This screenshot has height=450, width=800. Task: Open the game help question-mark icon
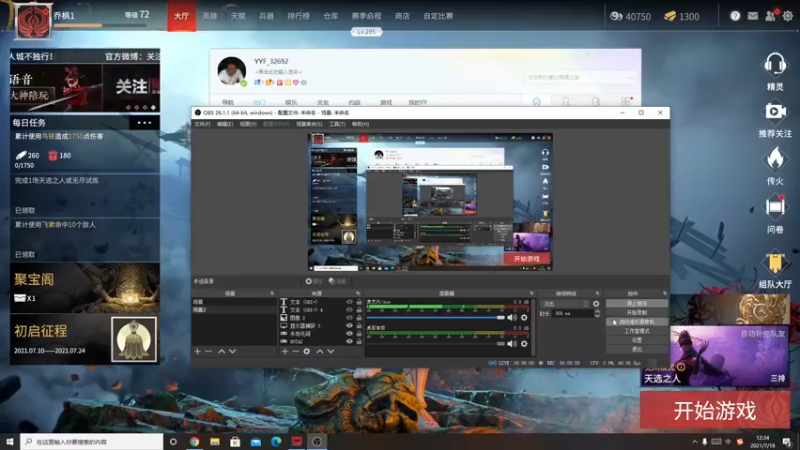point(735,16)
